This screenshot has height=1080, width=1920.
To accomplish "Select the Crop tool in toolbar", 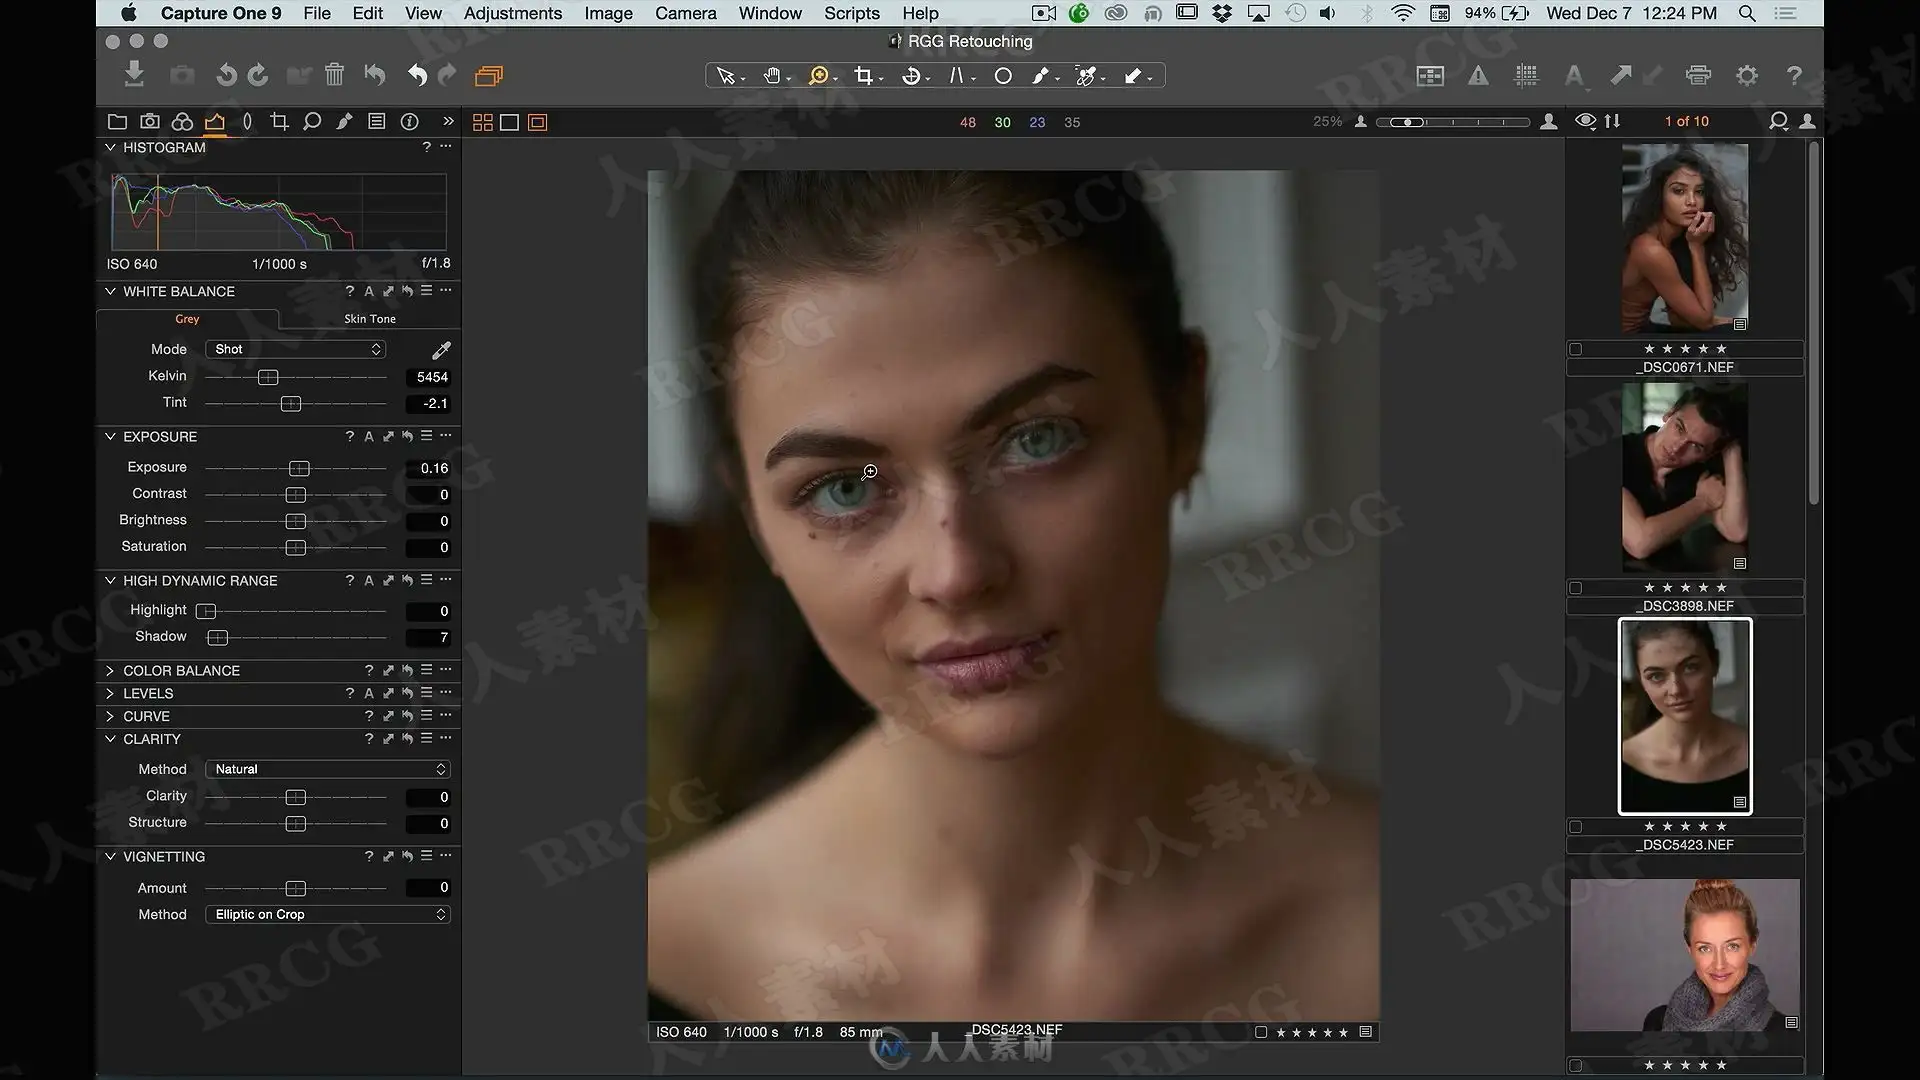I will (864, 76).
